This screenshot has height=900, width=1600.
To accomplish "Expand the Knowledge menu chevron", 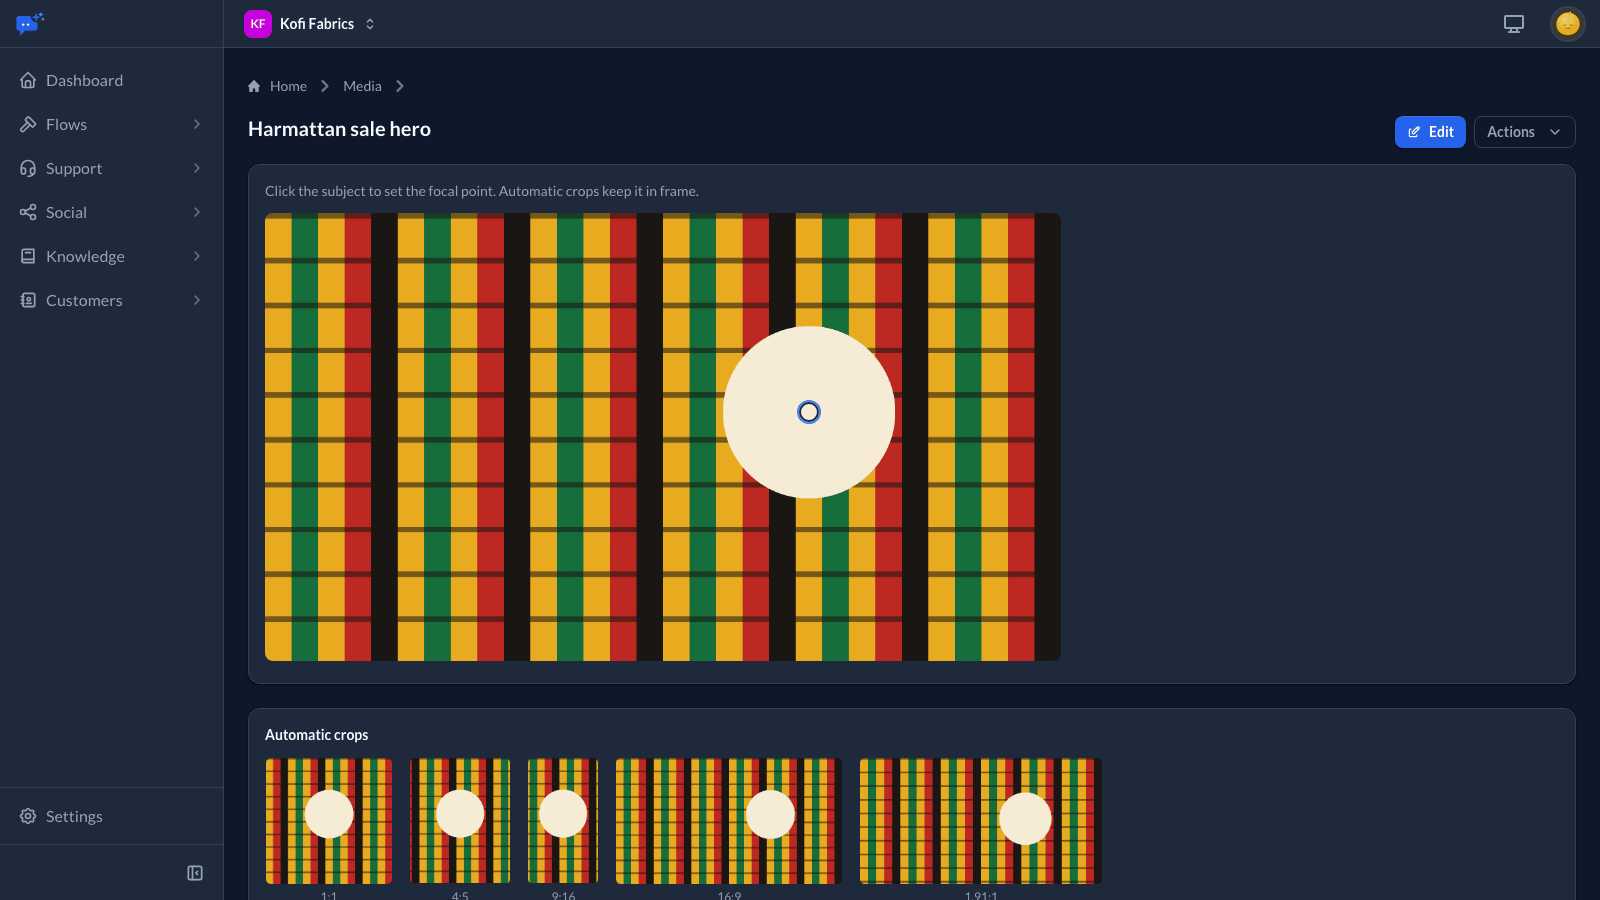I will (x=197, y=256).
